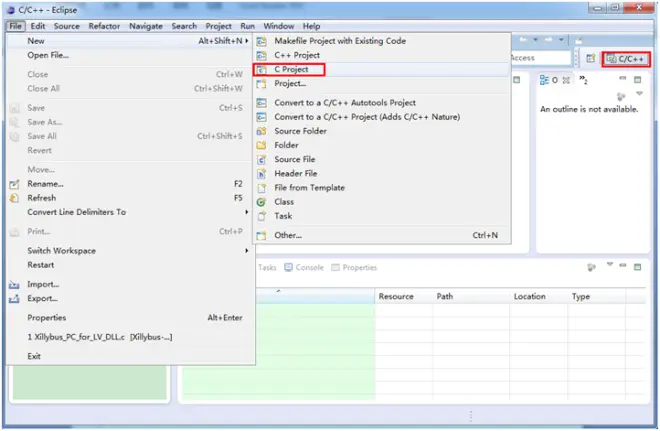Click the Header File icon

(x=261, y=174)
